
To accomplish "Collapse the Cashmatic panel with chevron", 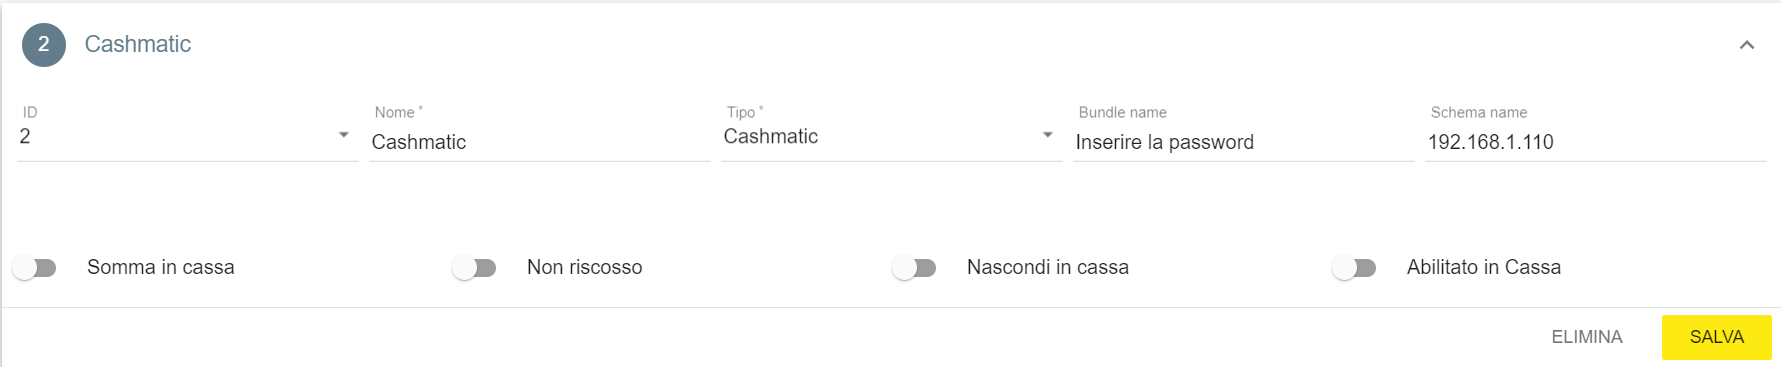I will pos(1747,45).
